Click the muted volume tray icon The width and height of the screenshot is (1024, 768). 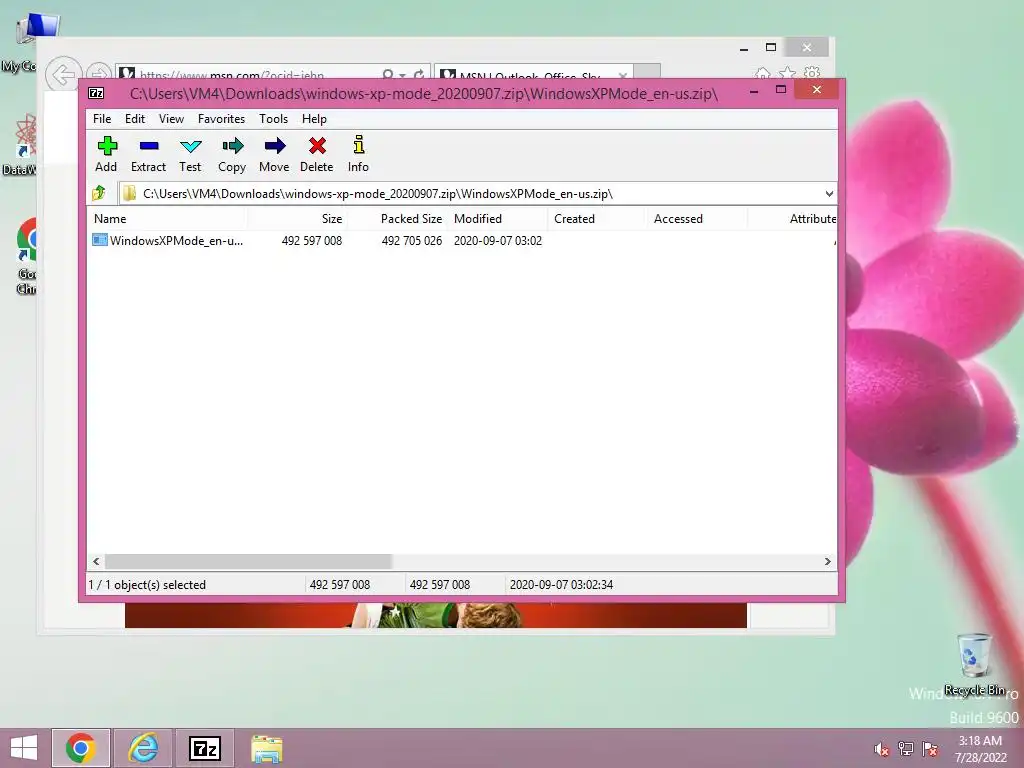click(881, 749)
